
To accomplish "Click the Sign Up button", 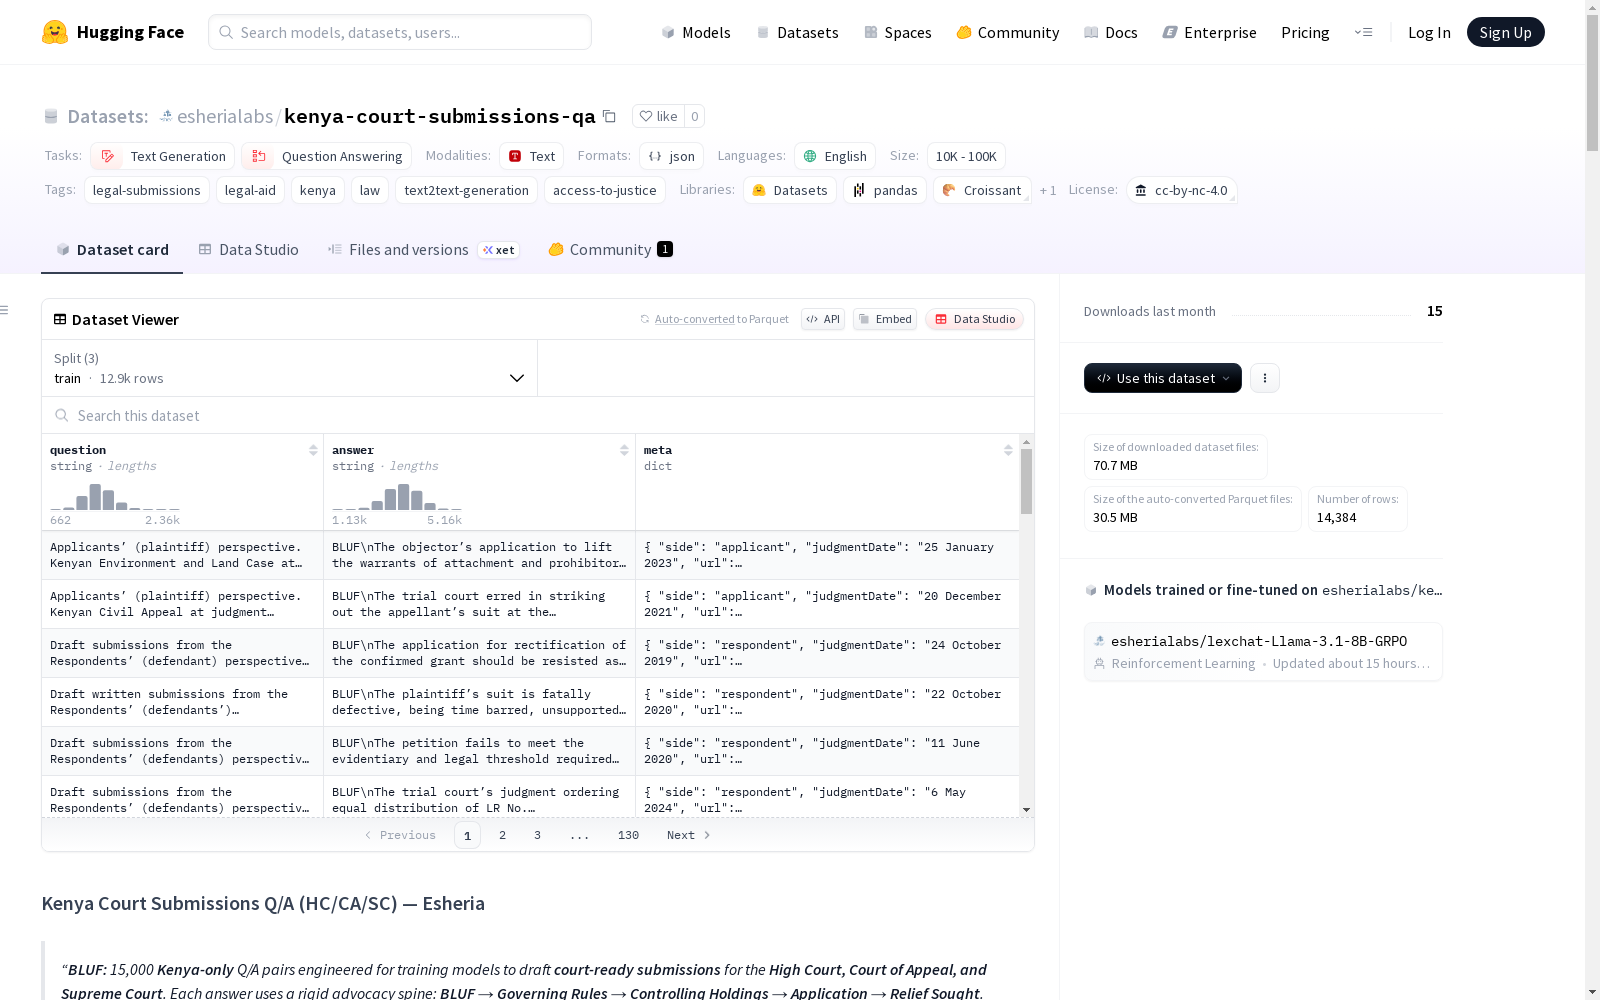I will point(1505,32).
